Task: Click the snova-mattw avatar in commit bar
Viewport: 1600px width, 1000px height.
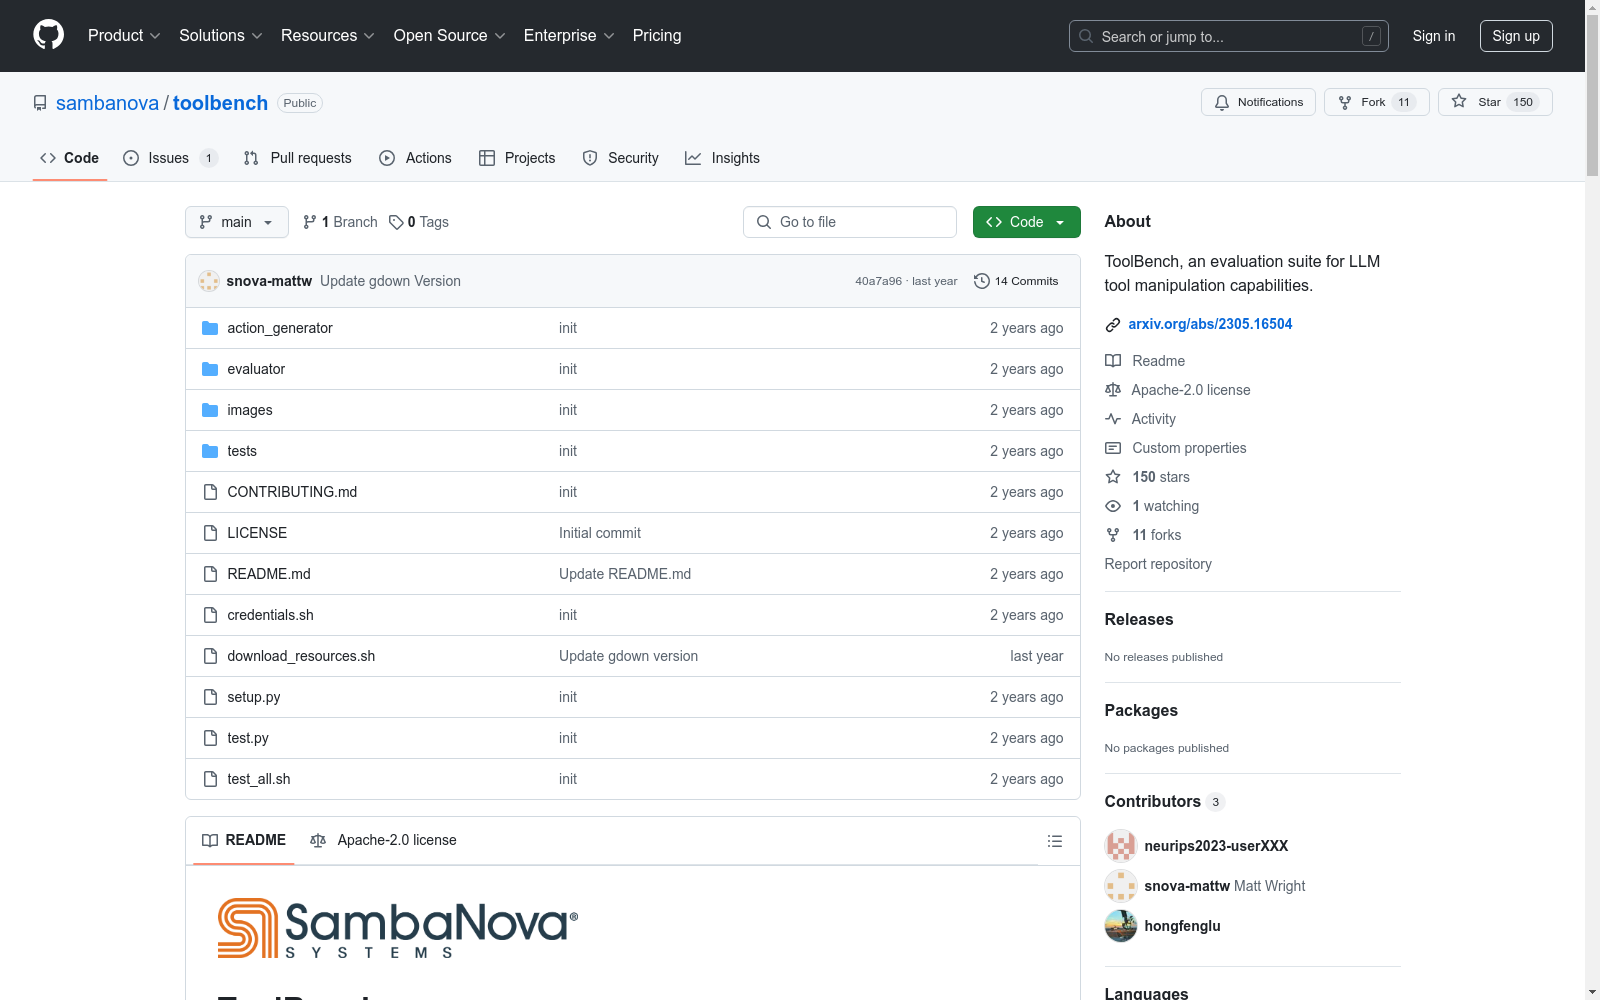Action: (x=209, y=281)
